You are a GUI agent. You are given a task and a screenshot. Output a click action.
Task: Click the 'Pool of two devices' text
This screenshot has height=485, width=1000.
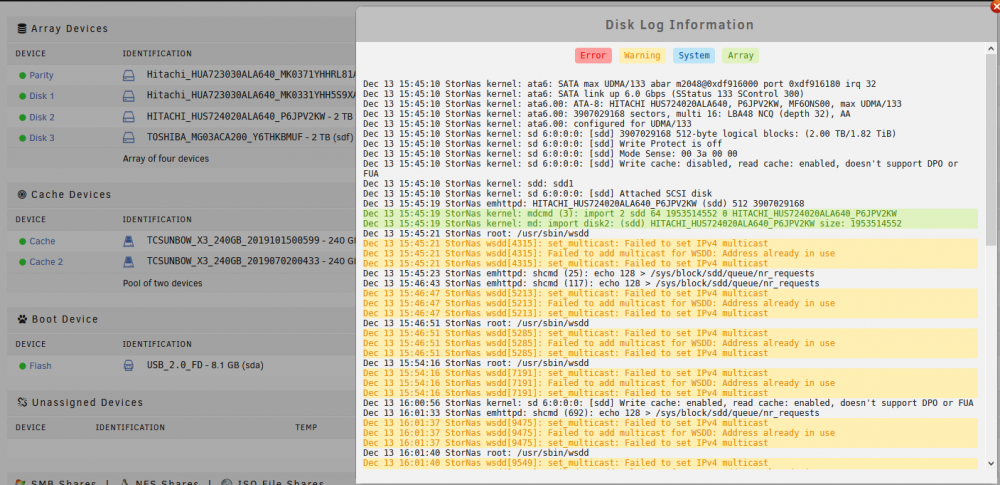[x=163, y=283]
